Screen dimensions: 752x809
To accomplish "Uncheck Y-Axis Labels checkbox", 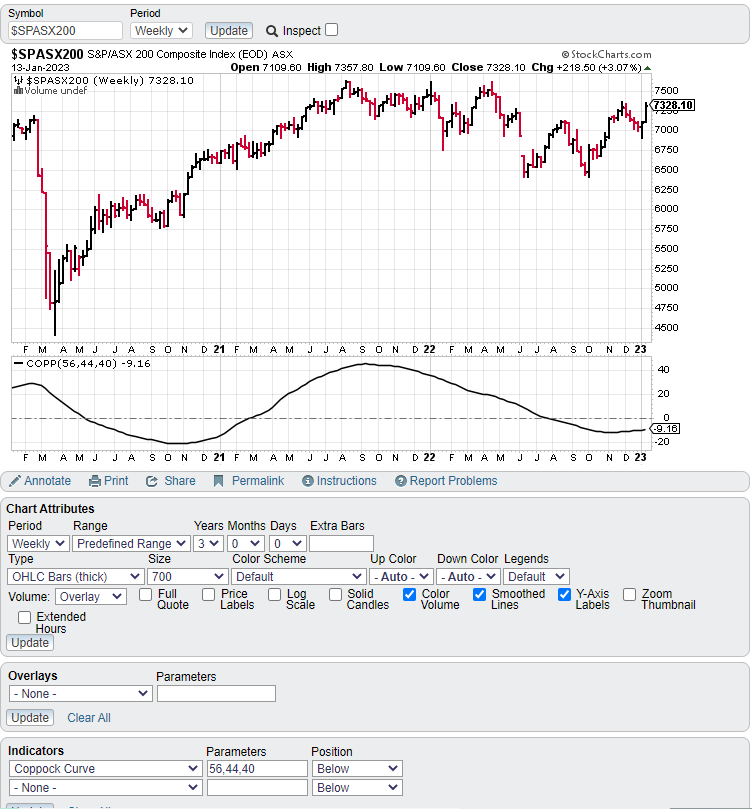I will (564, 594).
